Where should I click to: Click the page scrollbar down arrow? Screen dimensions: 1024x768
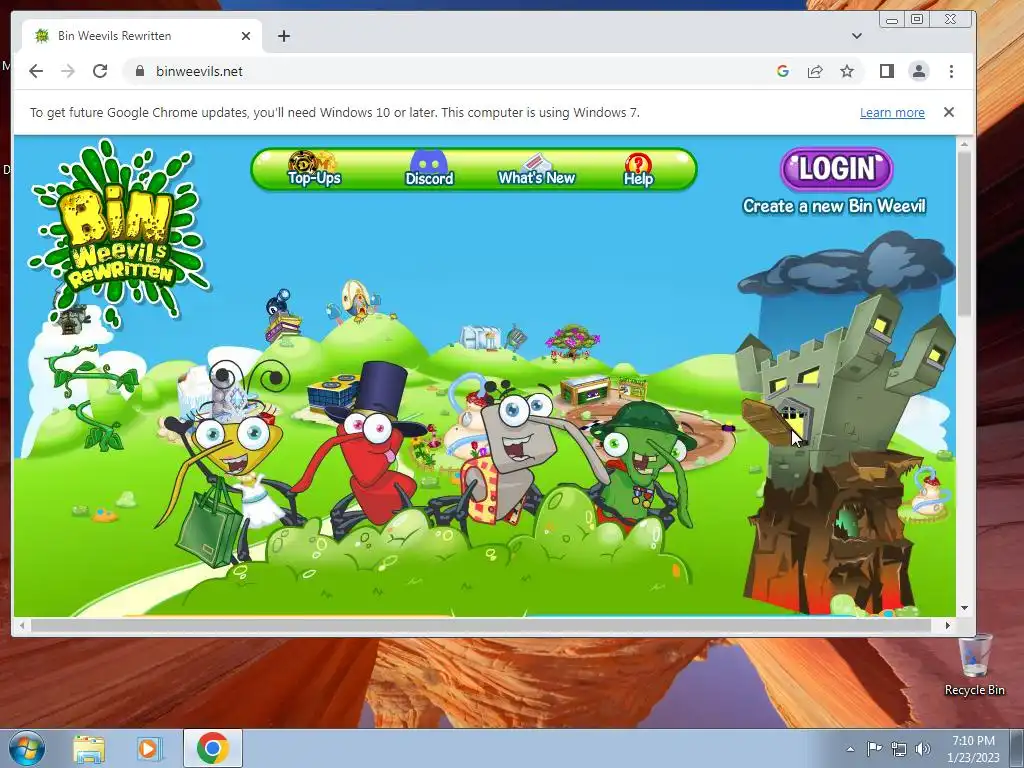click(965, 608)
